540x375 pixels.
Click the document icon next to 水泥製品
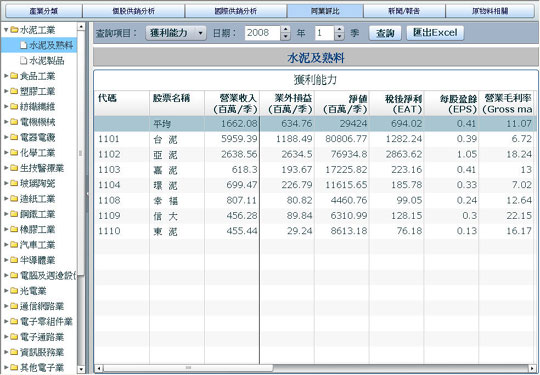[23, 61]
